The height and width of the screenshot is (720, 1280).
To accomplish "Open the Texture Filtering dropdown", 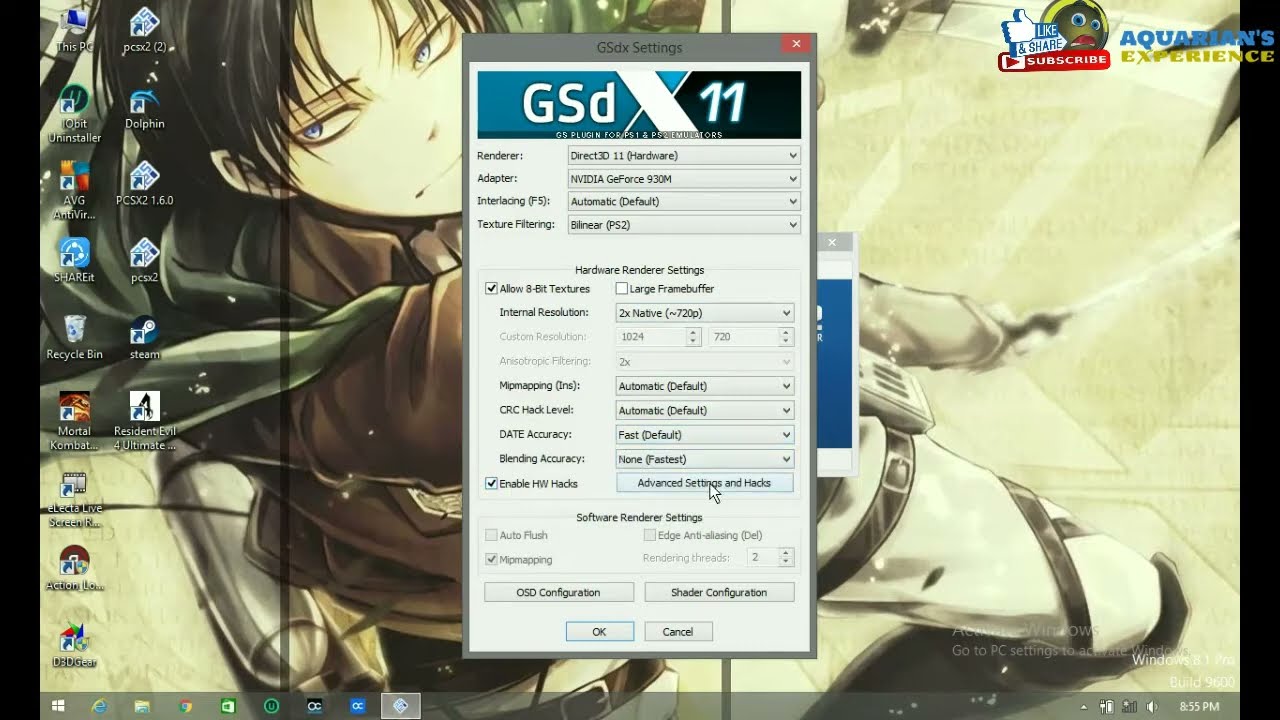I will click(x=683, y=225).
